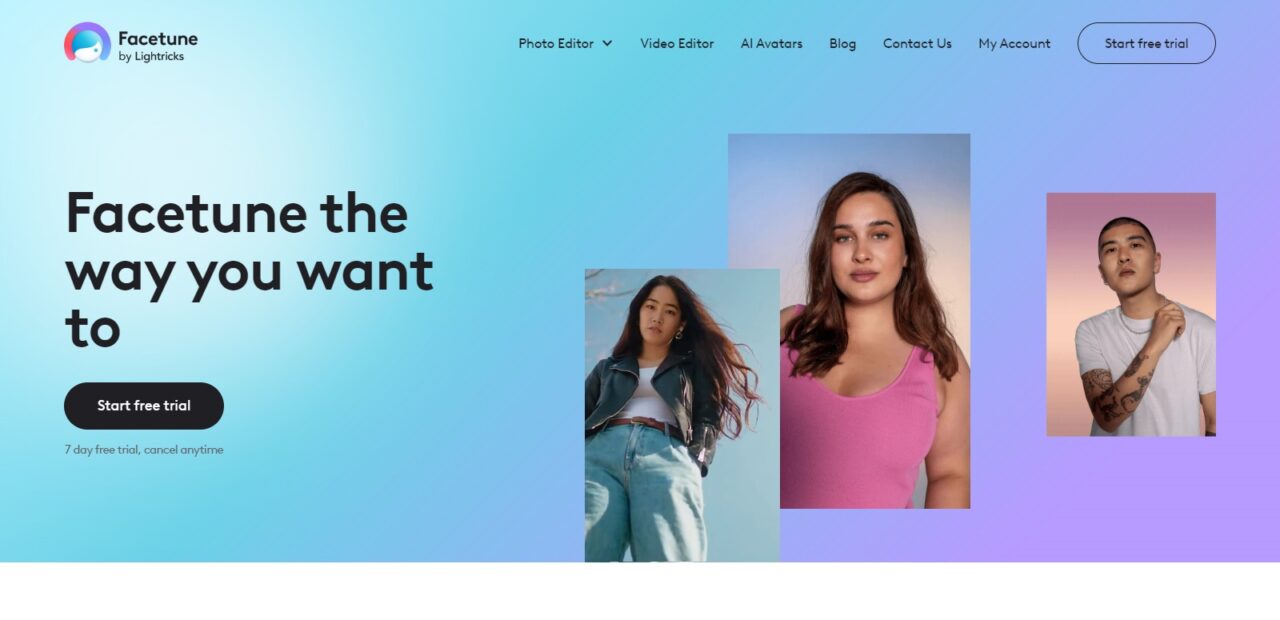The image size is (1280, 620).
Task: Open the AI Avatars page
Action: click(771, 43)
